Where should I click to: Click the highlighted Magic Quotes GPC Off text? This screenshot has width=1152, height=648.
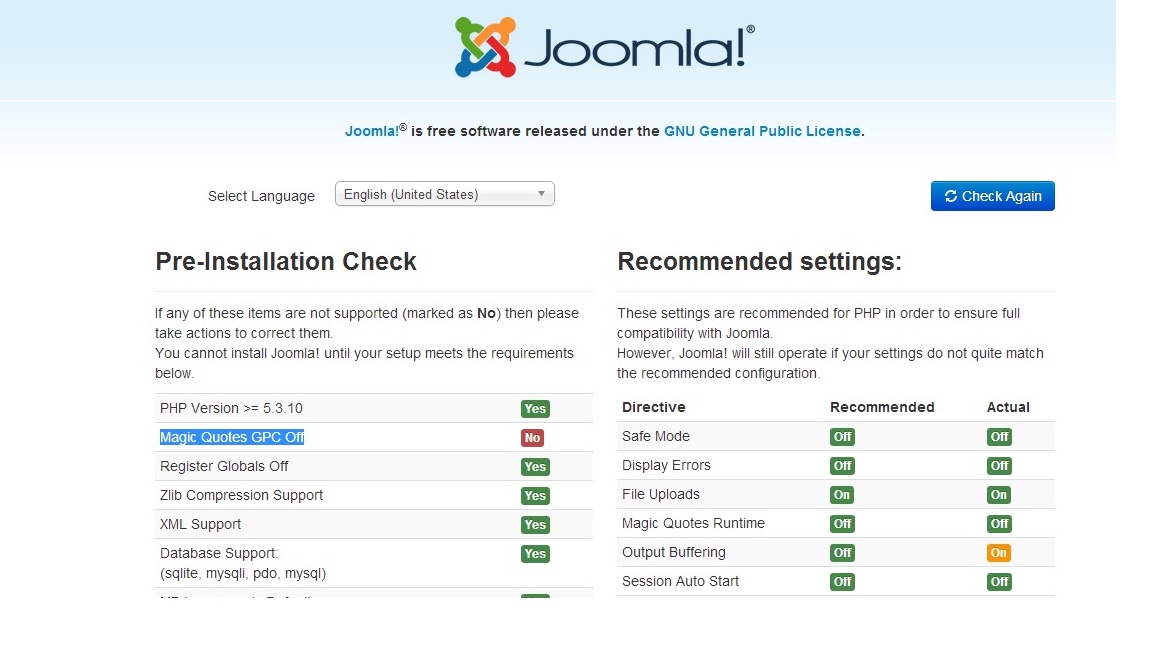coord(232,437)
